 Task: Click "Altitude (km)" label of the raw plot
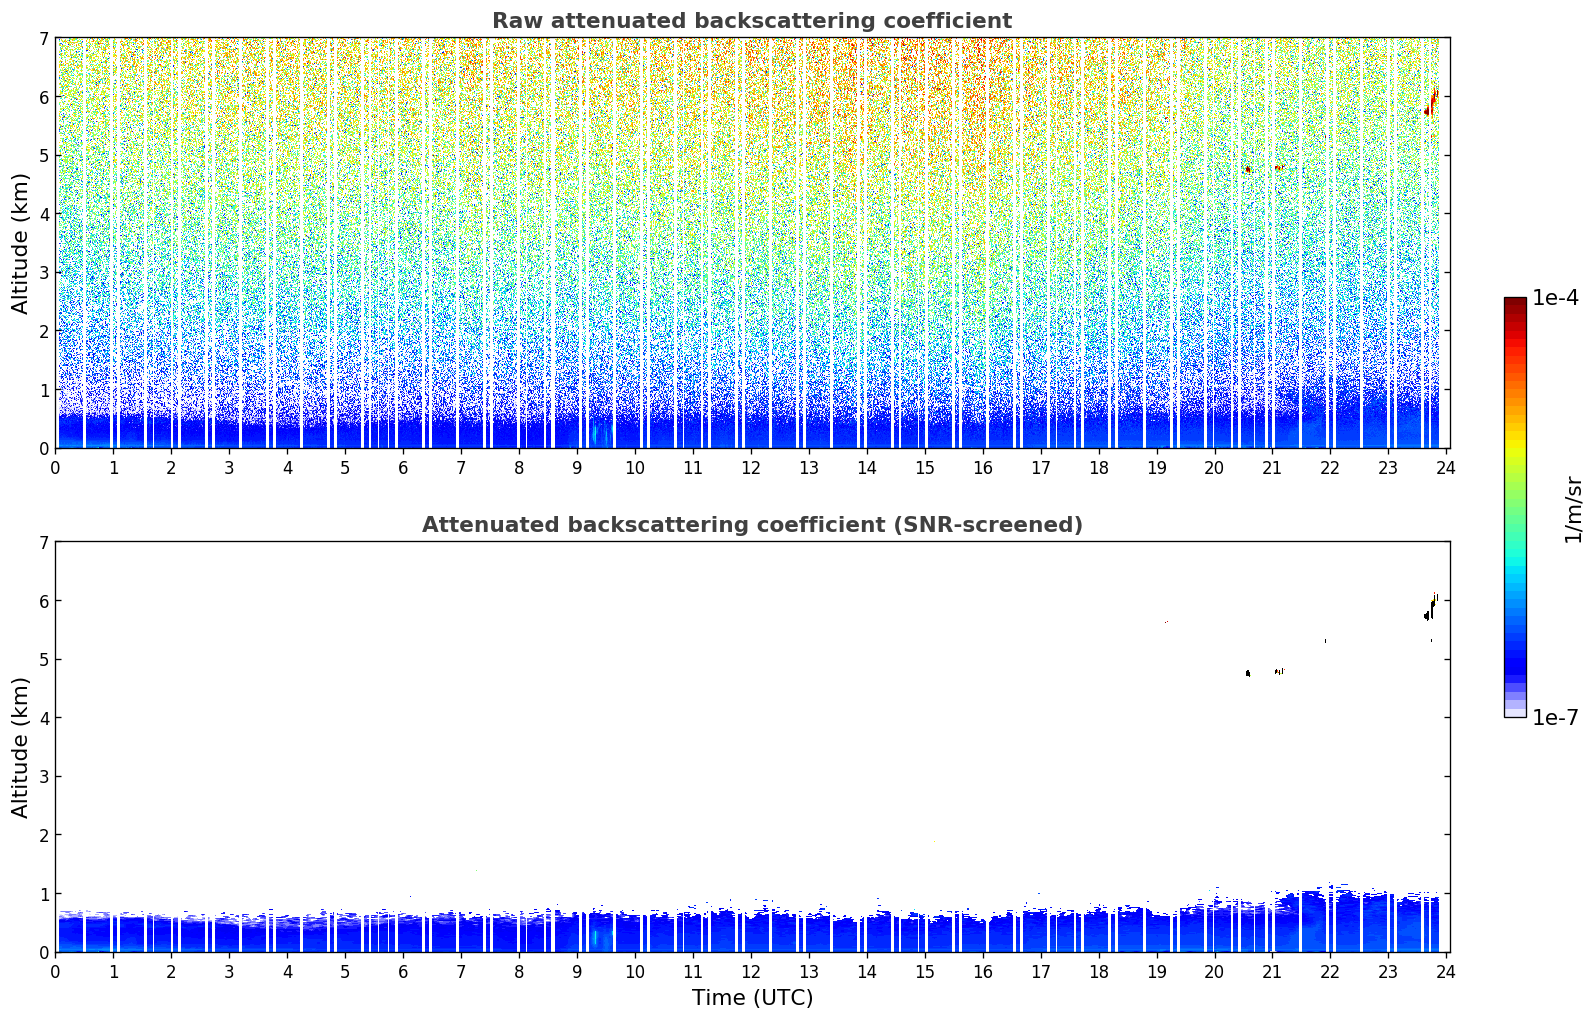tap(21, 243)
